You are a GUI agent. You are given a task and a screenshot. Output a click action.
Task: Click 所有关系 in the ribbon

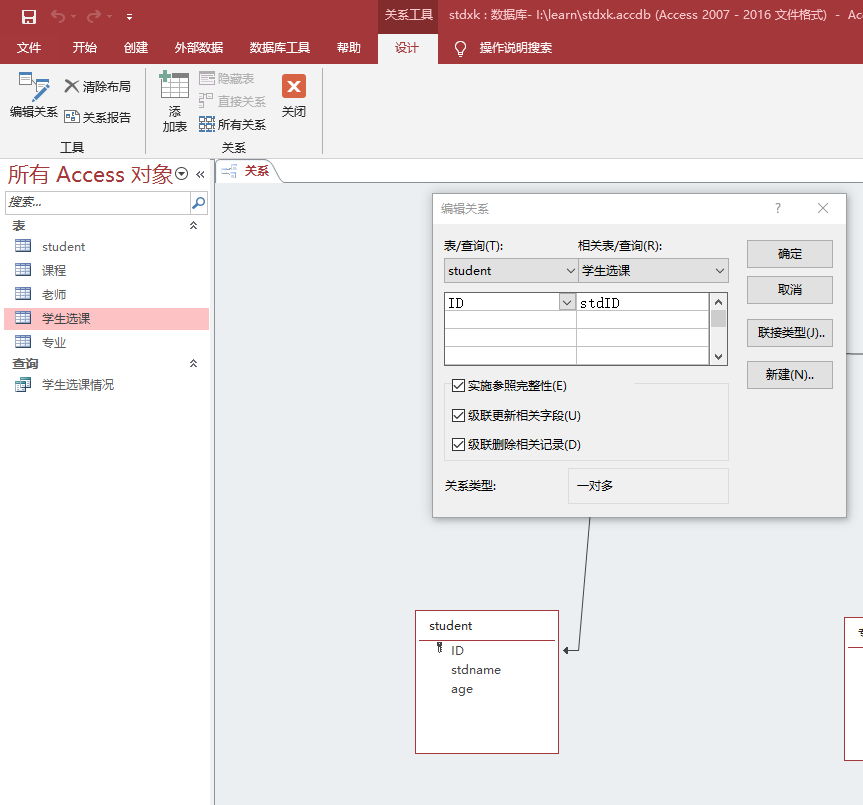232,124
